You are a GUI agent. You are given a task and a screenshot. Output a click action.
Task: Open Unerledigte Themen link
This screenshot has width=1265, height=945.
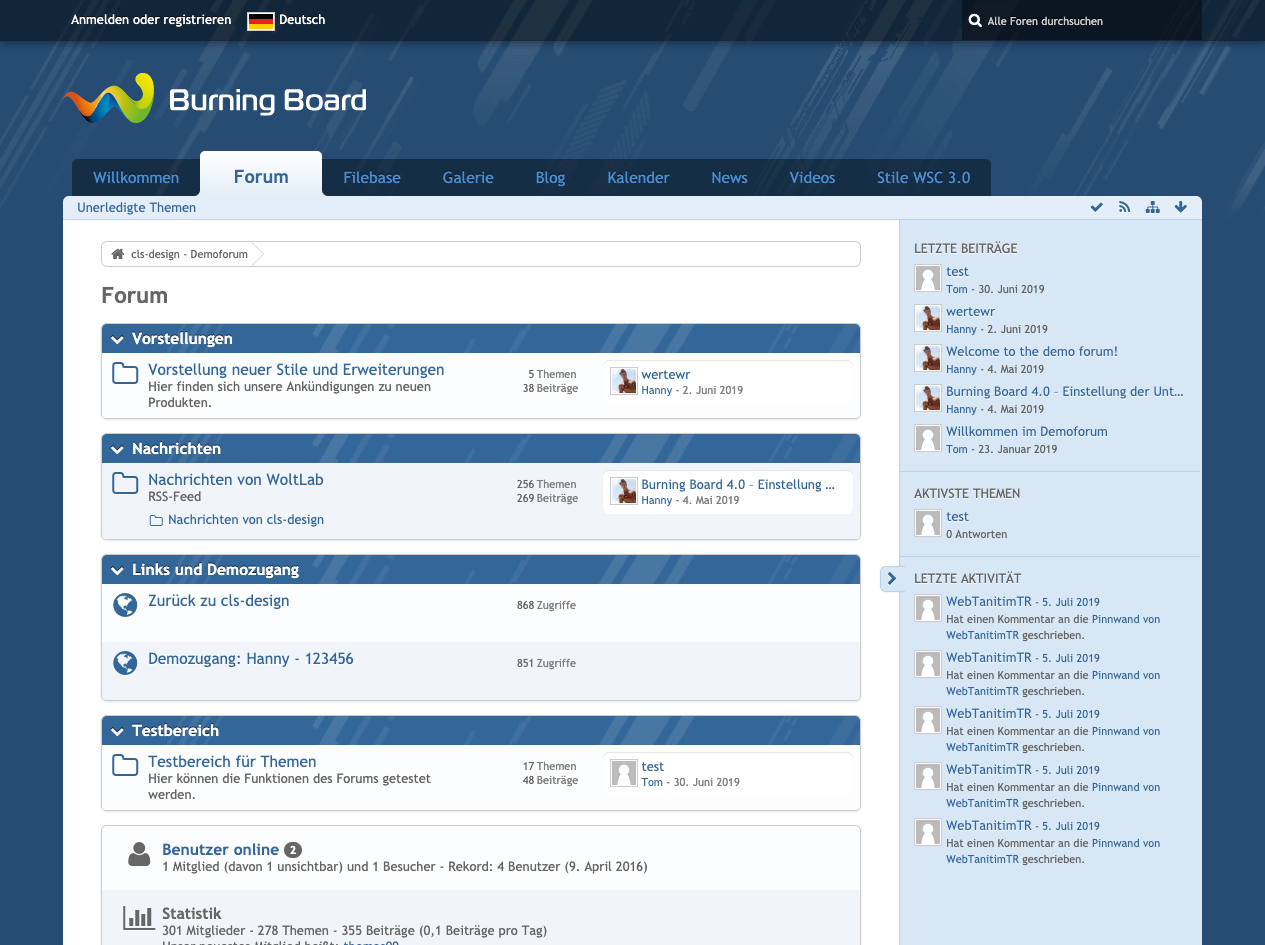(136, 208)
